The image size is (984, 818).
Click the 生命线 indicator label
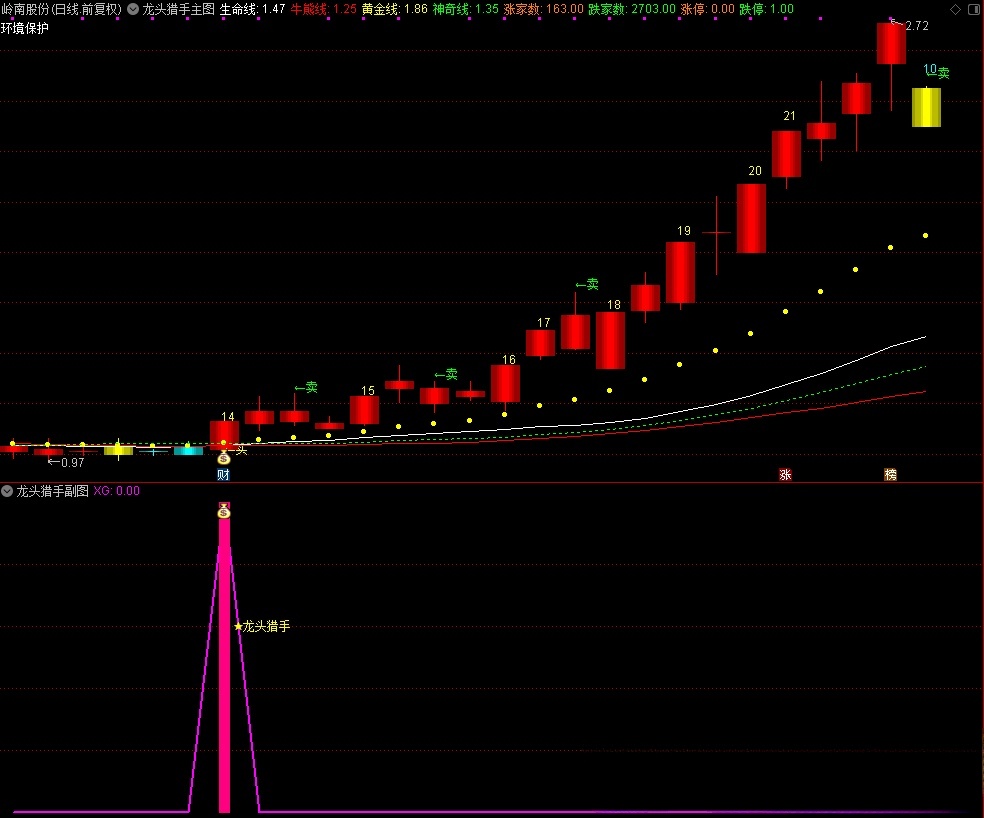(239, 9)
